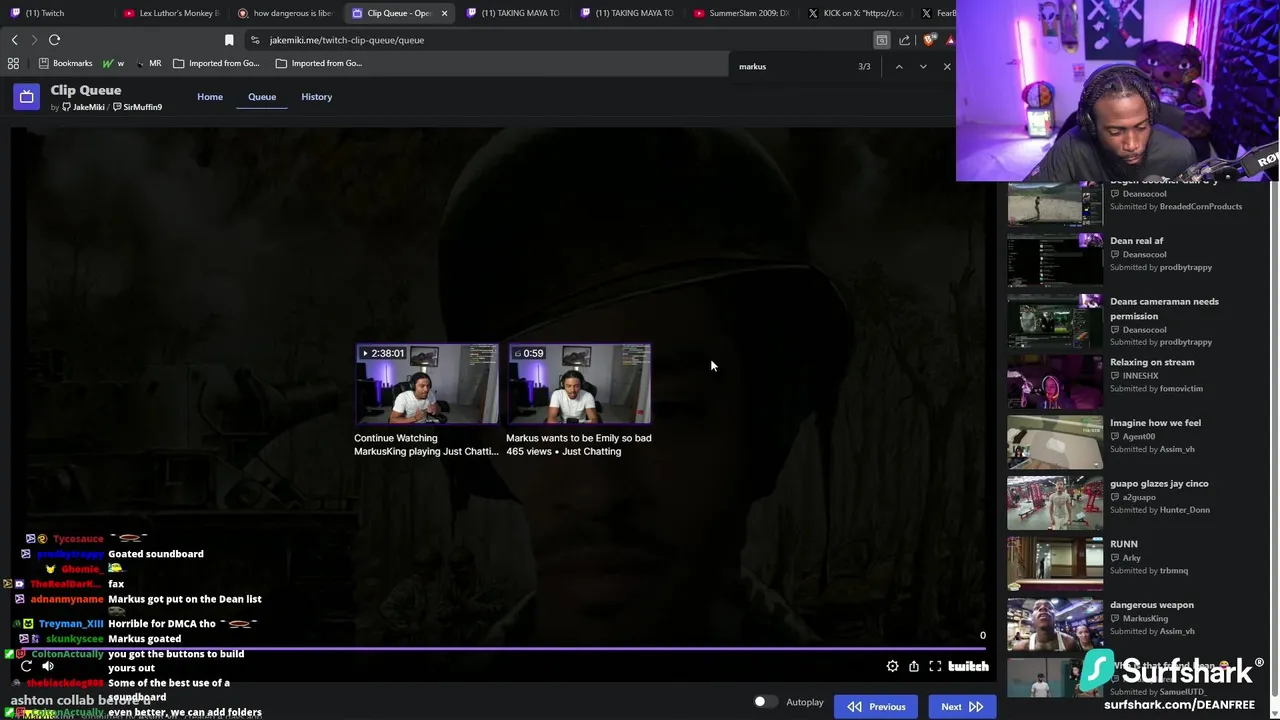The height and width of the screenshot is (720, 1280).
Task: Click chat username 'Treyman_XIII'
Action: tap(71, 624)
